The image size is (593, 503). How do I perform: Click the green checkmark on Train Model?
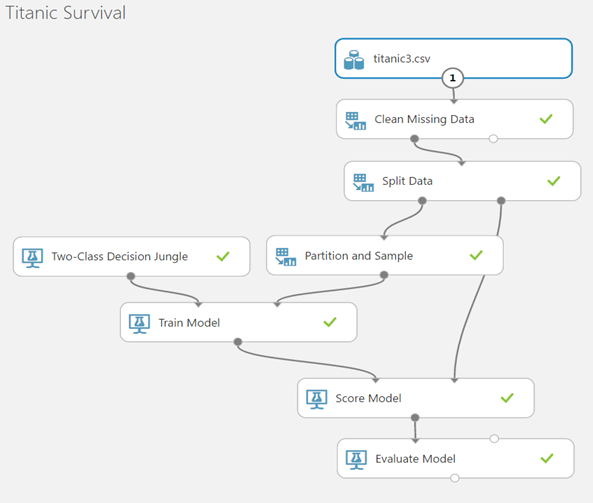pos(330,322)
